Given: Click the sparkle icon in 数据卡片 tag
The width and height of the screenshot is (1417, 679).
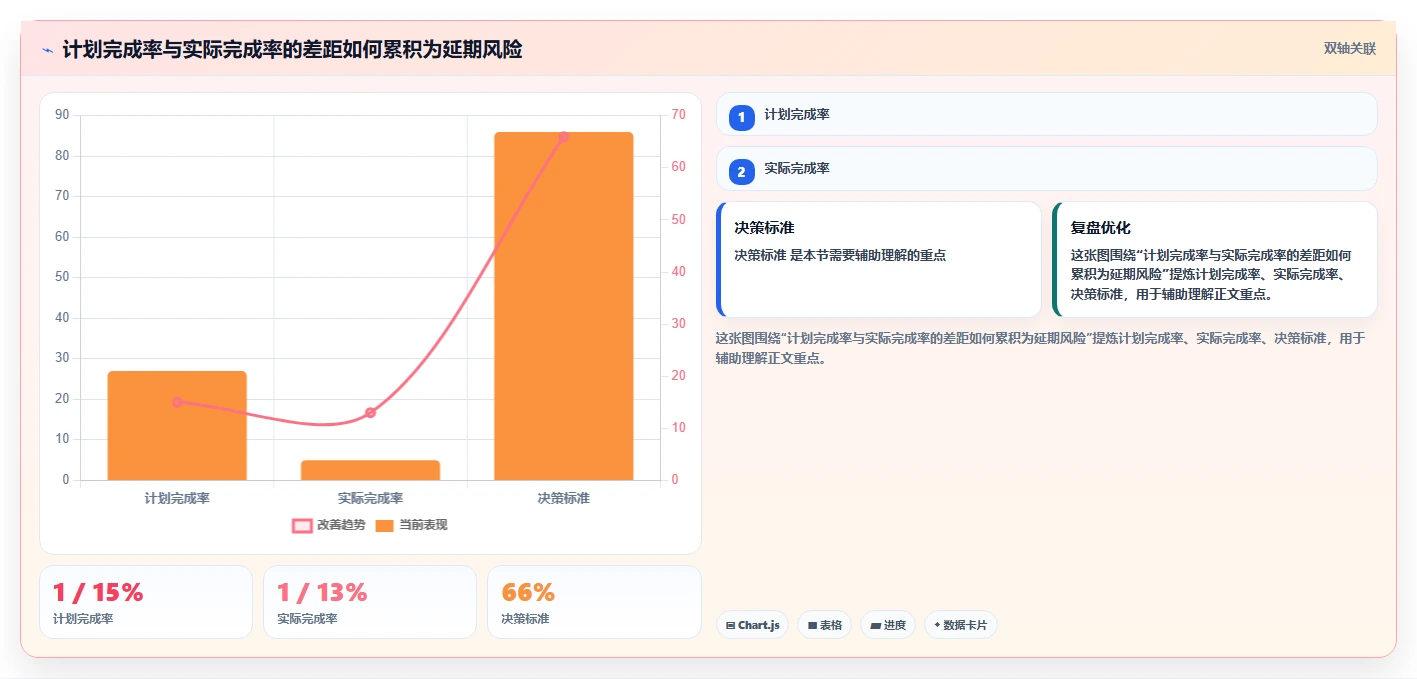Looking at the screenshot, I should point(937,625).
